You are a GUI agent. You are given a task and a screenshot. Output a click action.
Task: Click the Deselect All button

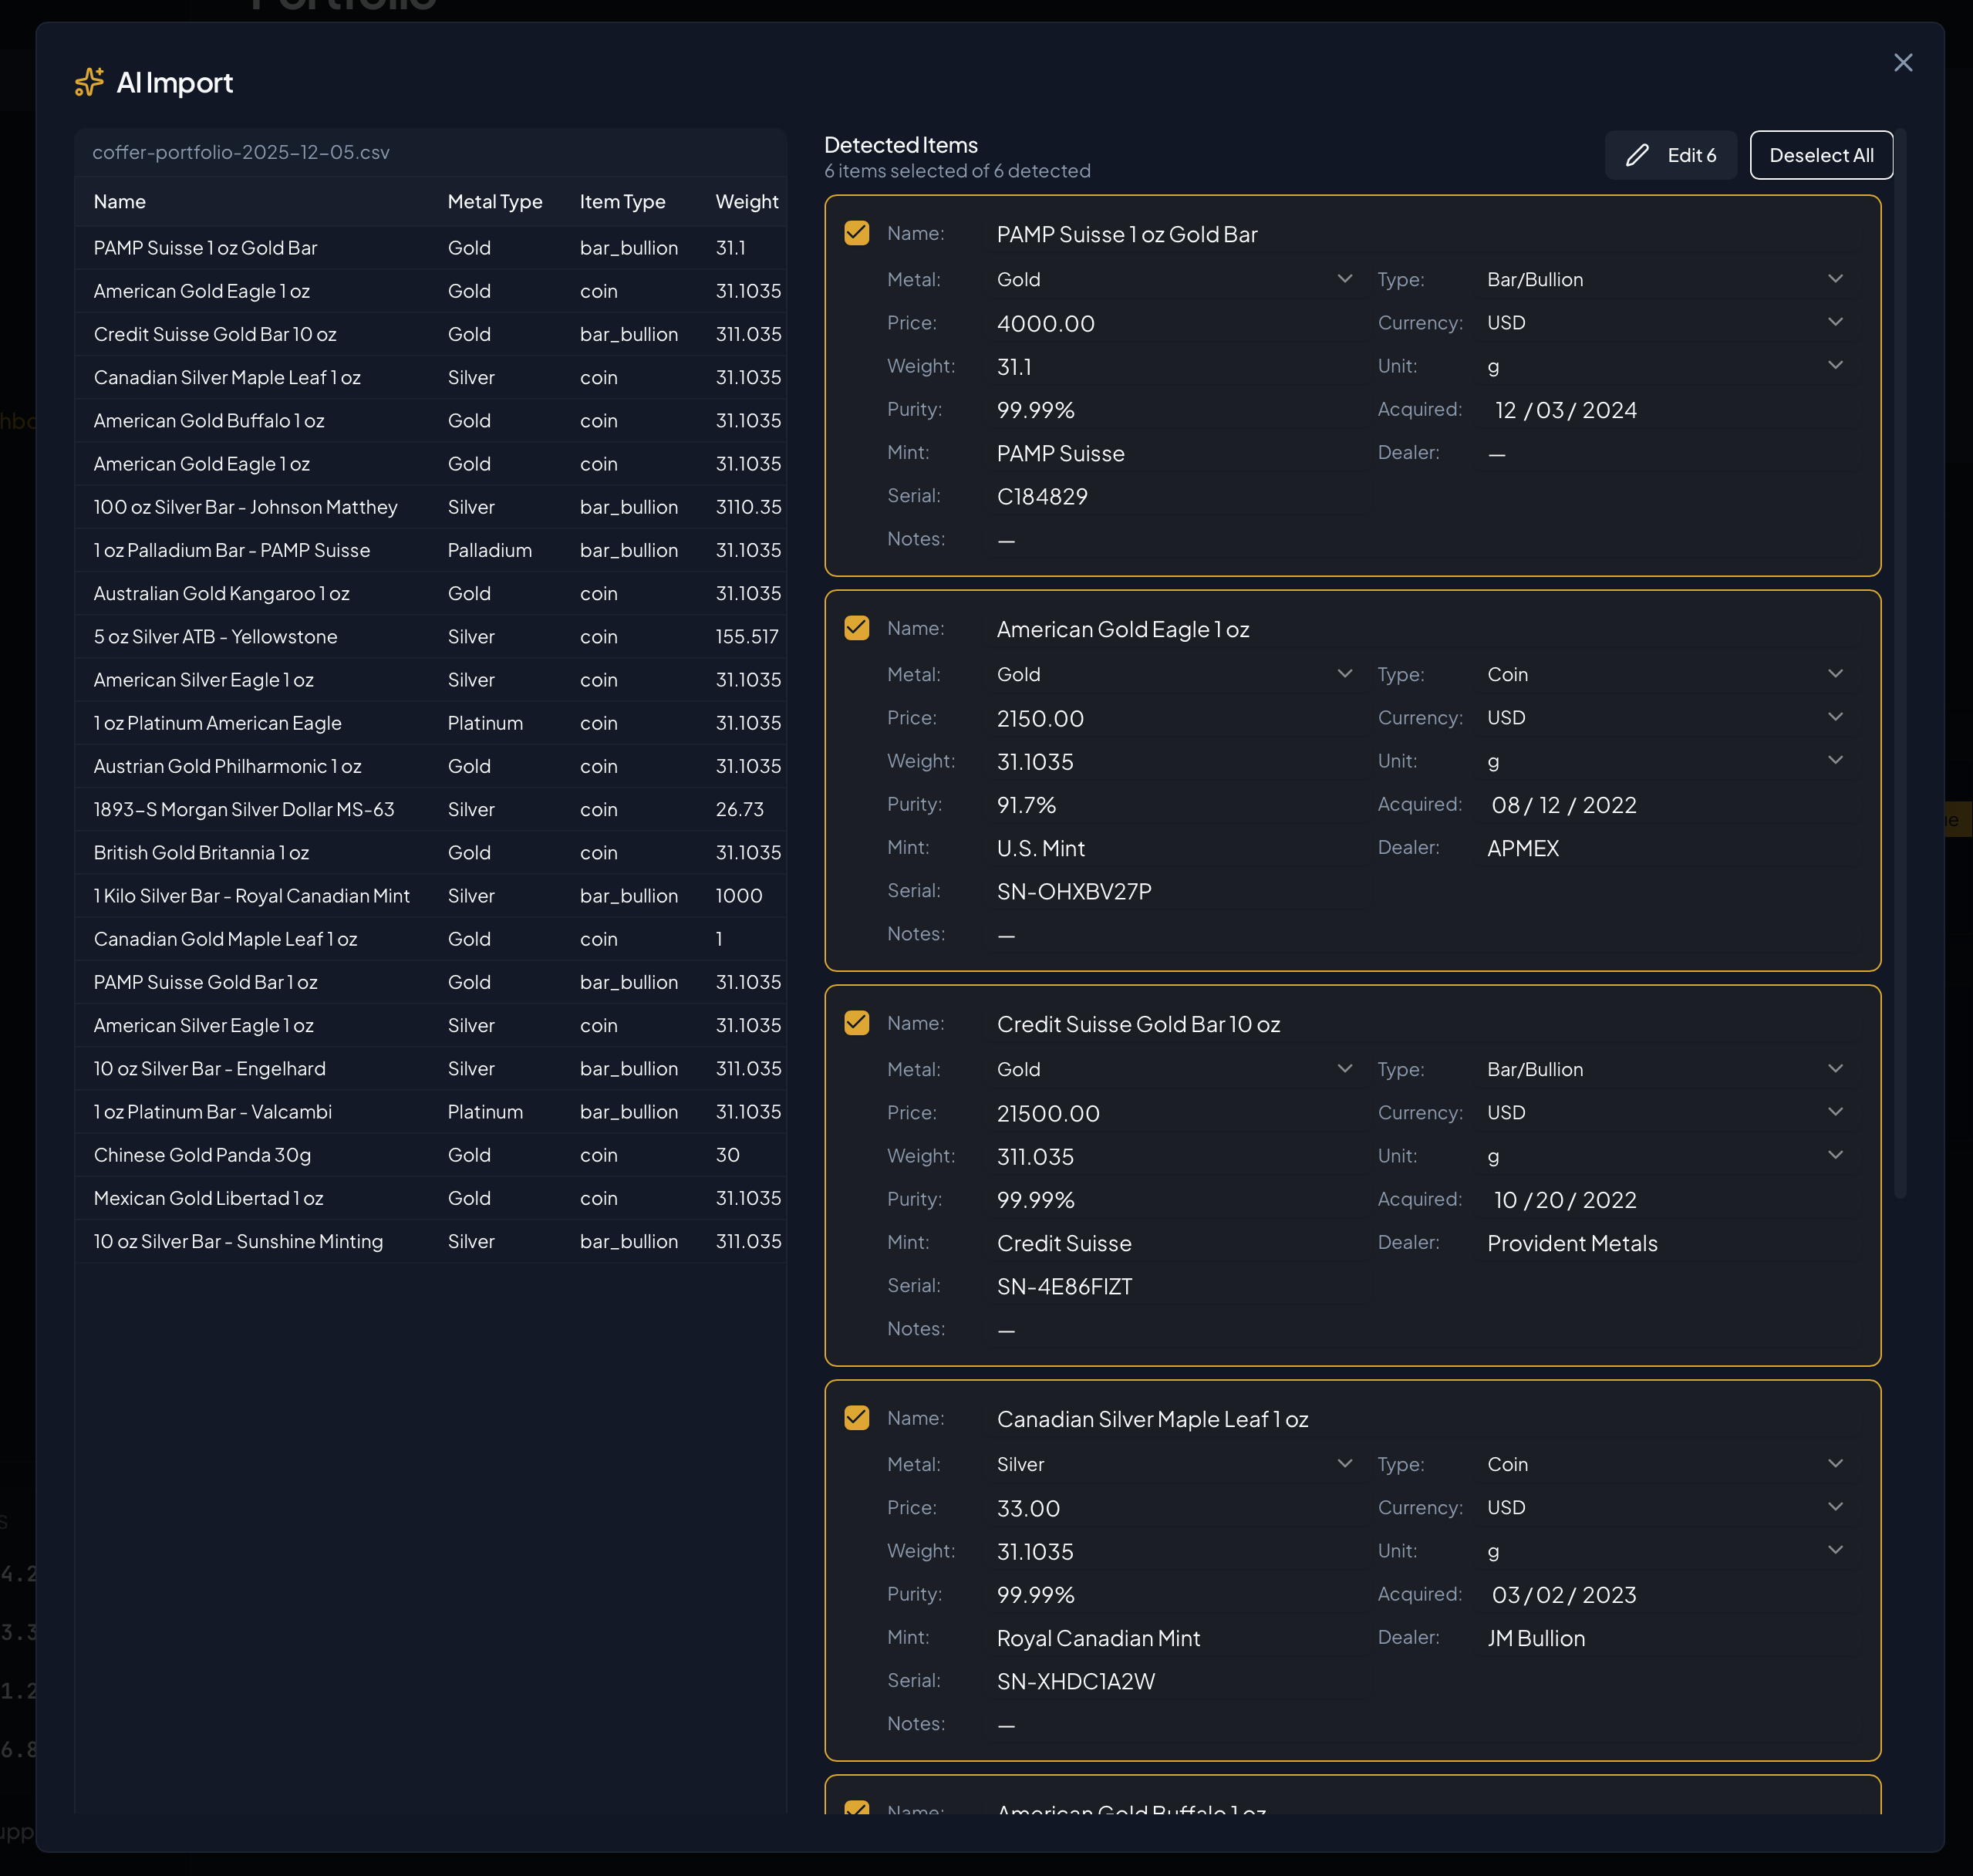(1821, 155)
